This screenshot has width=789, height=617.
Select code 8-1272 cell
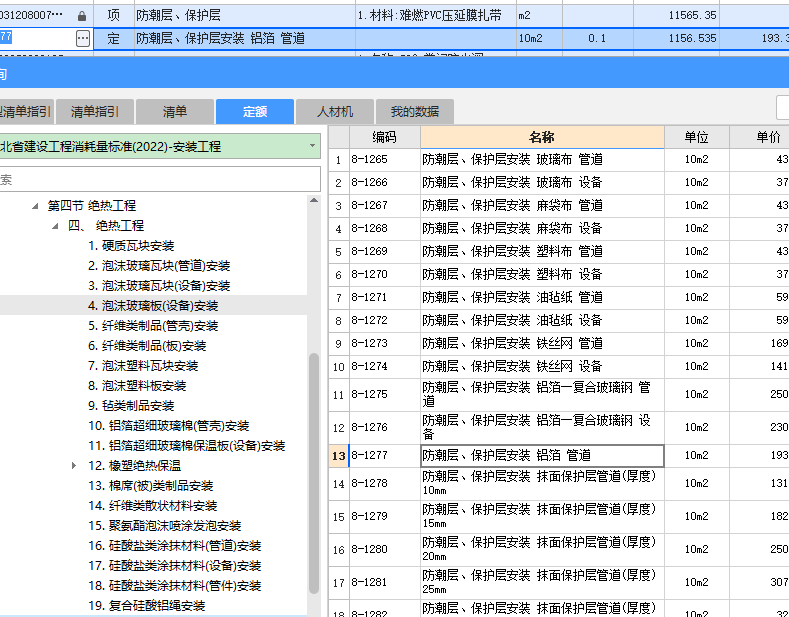[384, 320]
